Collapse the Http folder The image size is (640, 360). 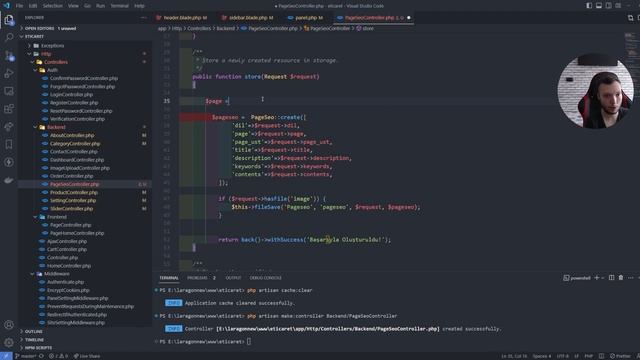86,54
